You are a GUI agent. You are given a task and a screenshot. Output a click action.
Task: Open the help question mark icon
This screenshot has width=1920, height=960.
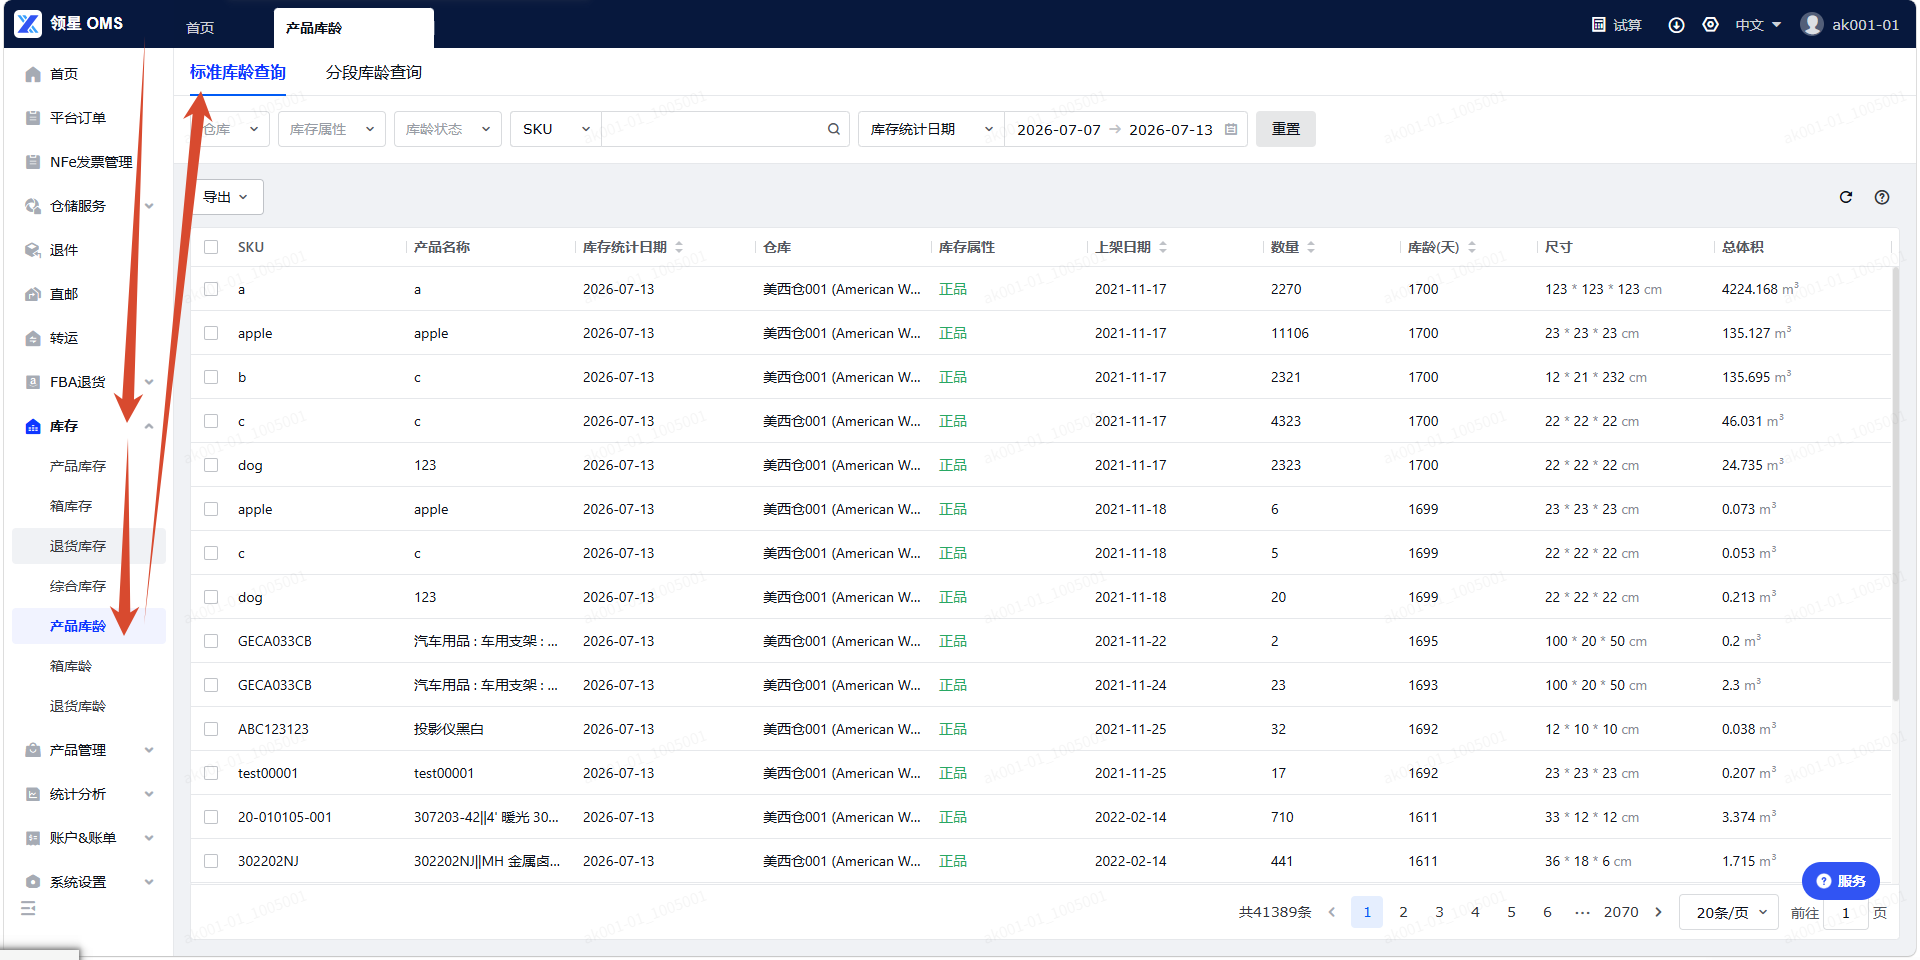[1882, 197]
